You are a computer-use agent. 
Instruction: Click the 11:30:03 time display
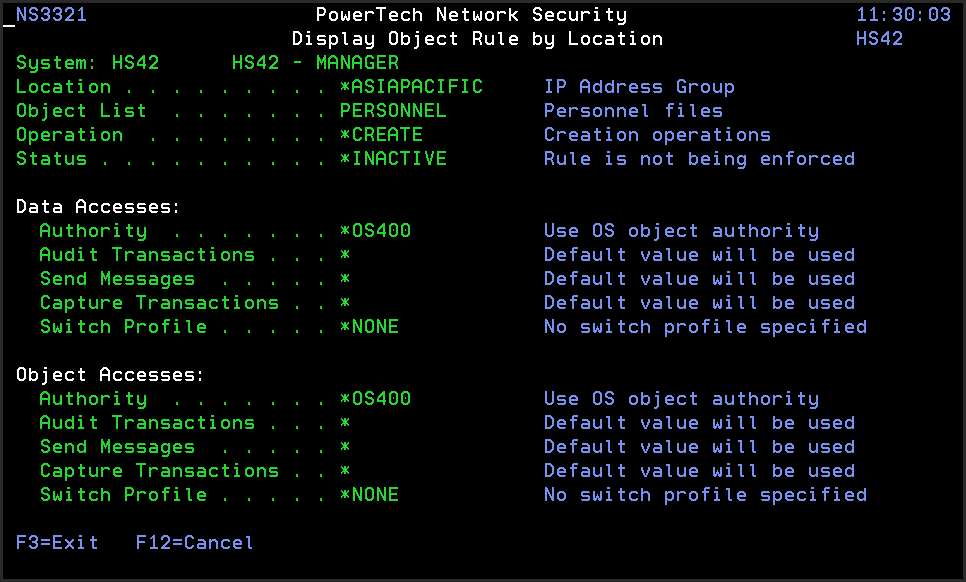(x=903, y=15)
